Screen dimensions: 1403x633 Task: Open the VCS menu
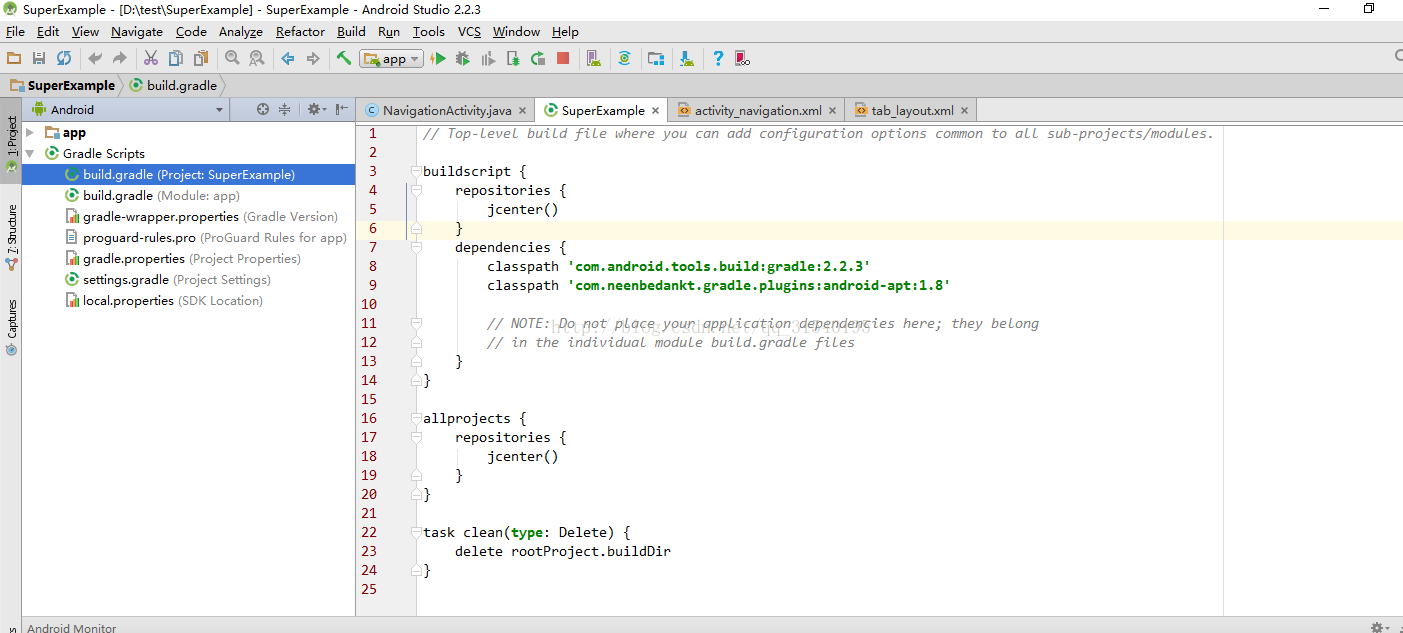click(469, 32)
